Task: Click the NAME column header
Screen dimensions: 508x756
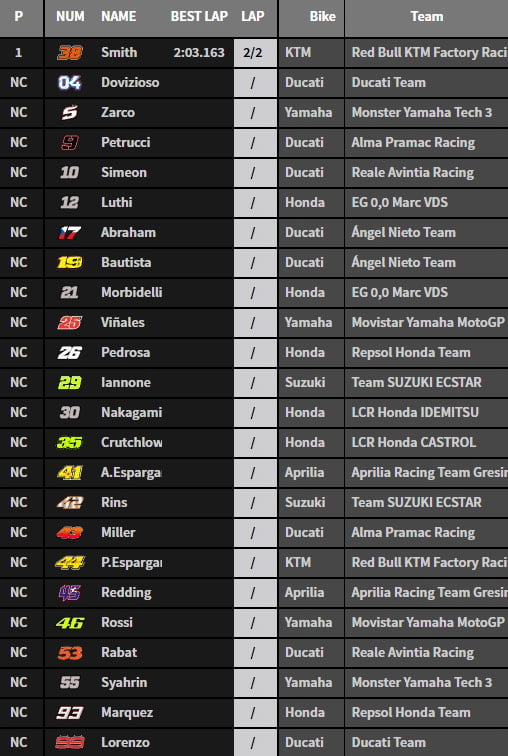Action: click(119, 16)
